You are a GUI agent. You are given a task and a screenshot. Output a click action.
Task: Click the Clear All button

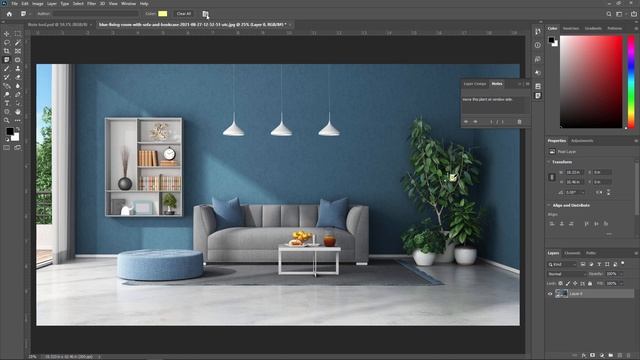pos(184,14)
